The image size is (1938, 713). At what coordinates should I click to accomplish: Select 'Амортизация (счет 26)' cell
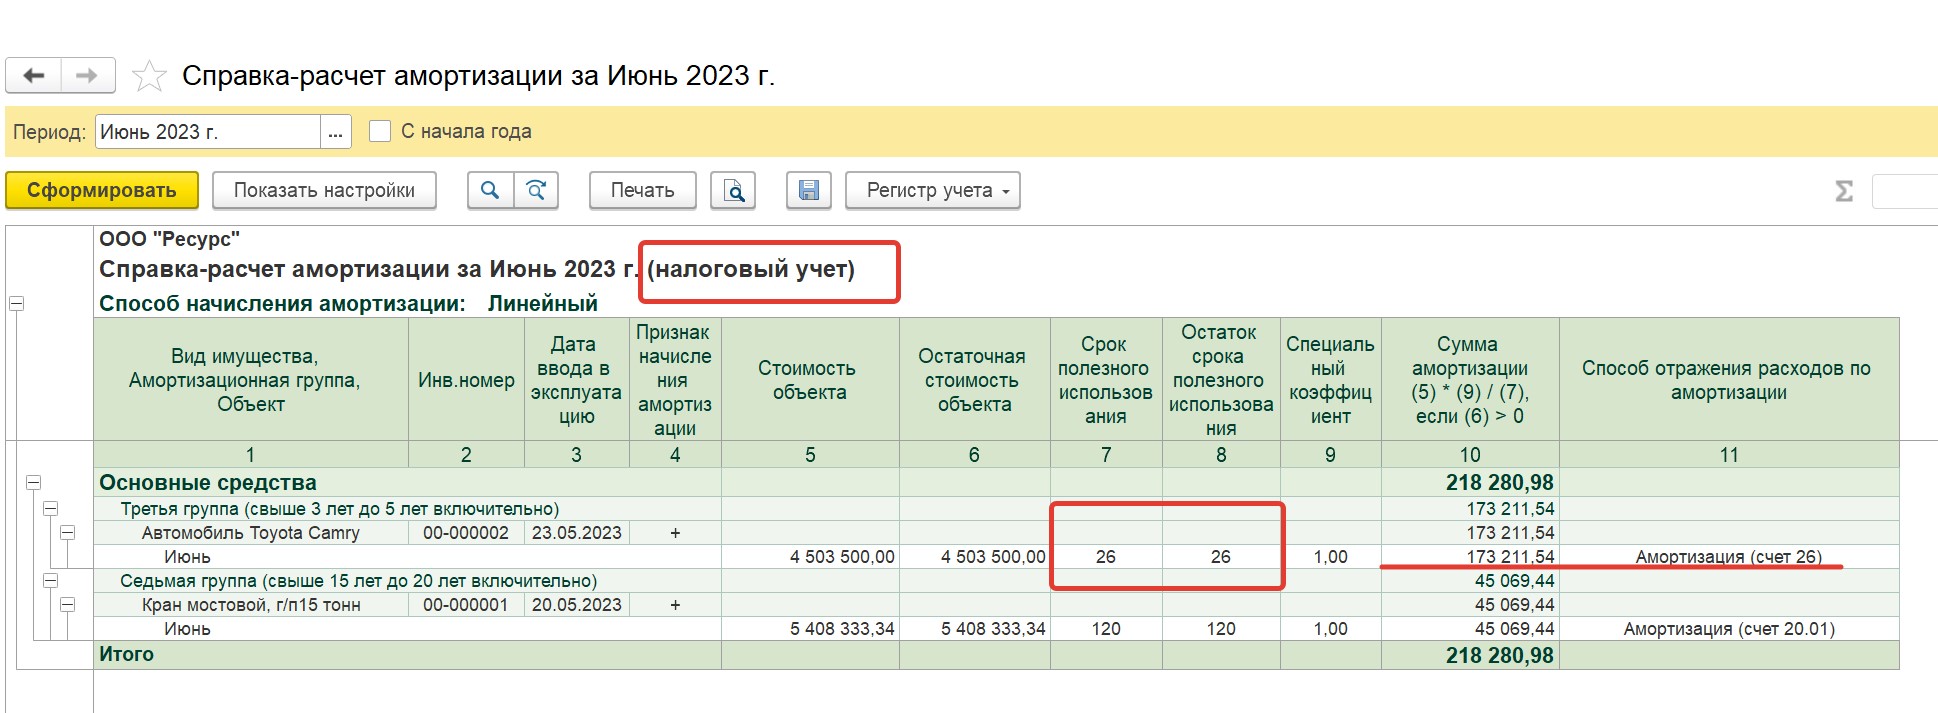[1729, 557]
